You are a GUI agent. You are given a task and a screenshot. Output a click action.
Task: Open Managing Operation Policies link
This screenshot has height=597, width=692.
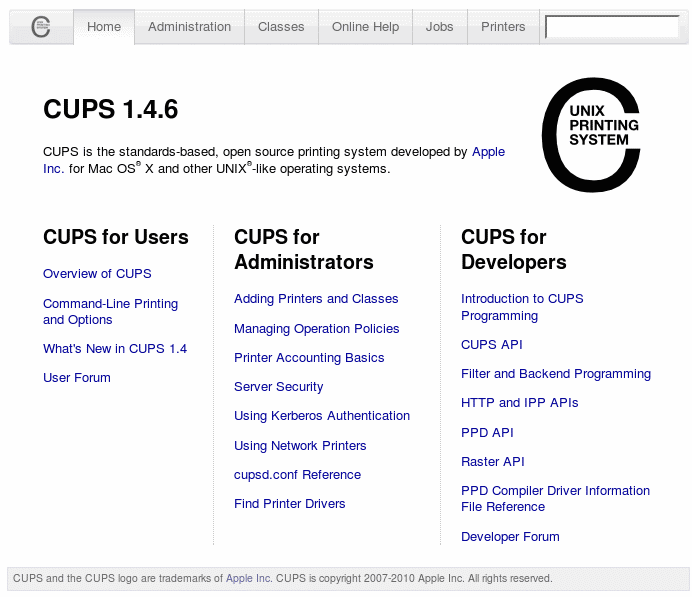[x=316, y=329]
